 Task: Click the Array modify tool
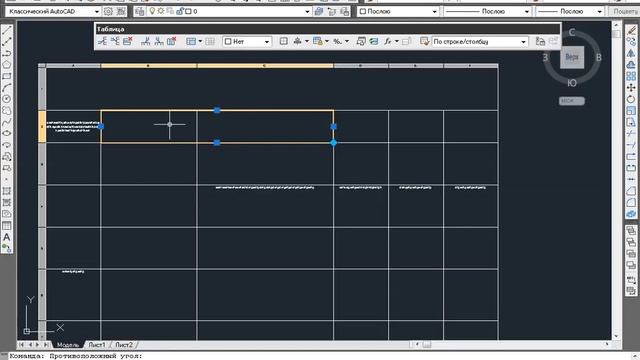631,76
